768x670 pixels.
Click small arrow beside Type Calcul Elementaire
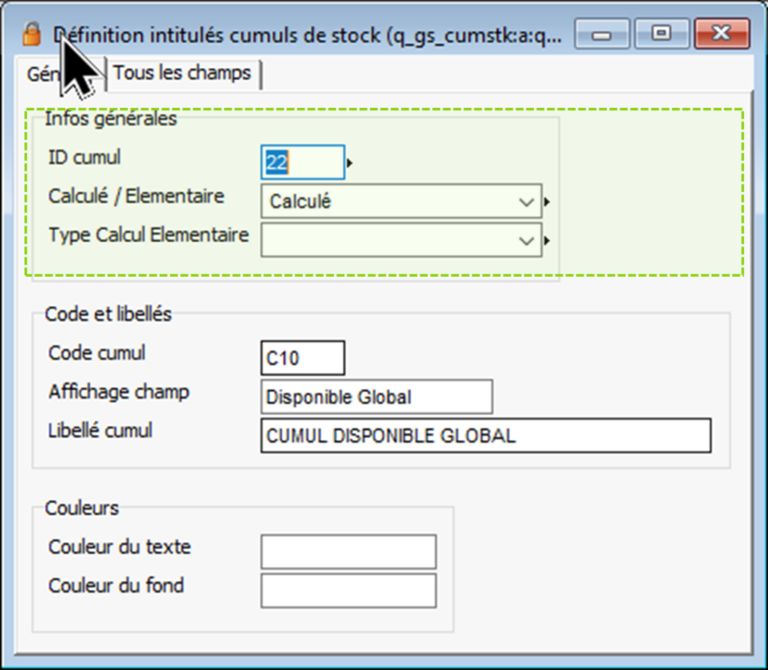tap(548, 240)
